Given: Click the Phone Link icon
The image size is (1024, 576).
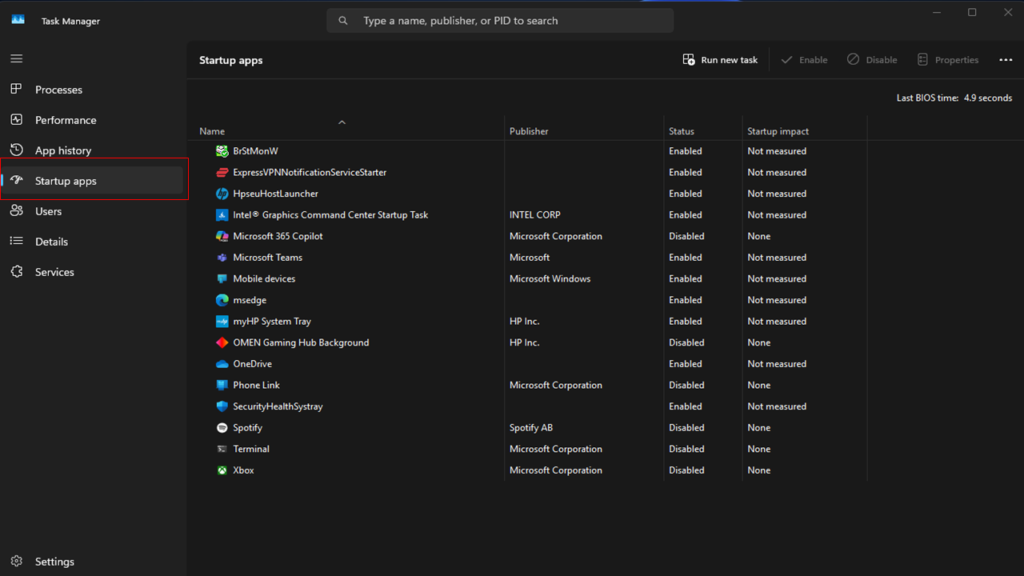Looking at the screenshot, I should point(222,385).
